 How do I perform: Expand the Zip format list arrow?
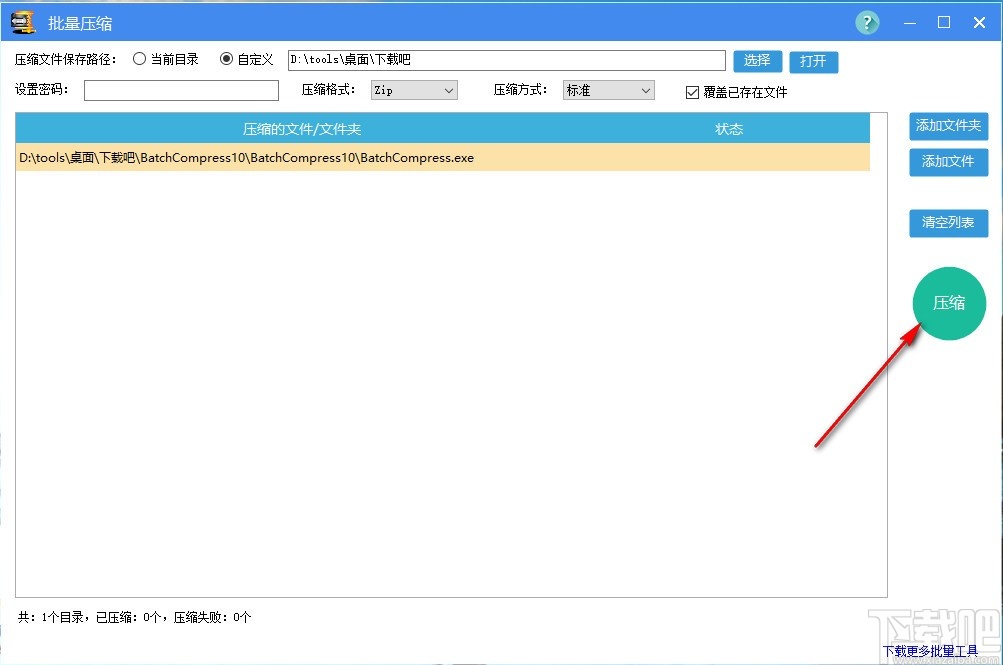click(450, 90)
